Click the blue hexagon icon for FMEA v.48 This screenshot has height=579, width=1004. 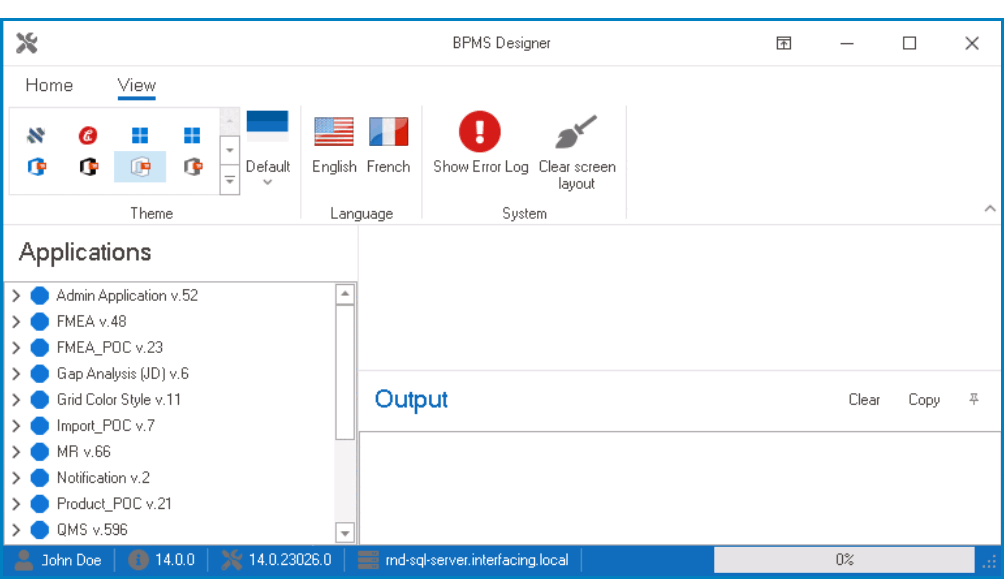point(40,322)
